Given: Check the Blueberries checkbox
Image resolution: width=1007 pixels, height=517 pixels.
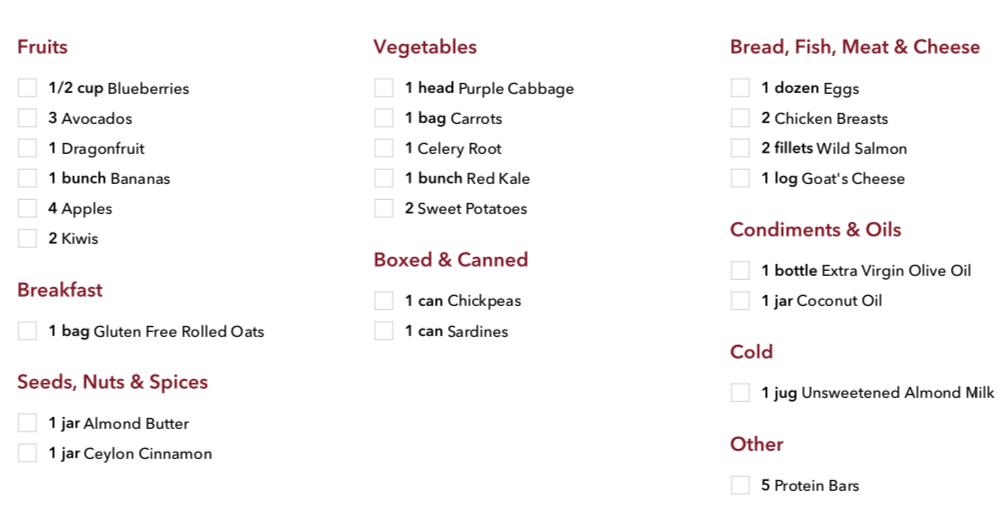Looking at the screenshot, I should [27, 88].
